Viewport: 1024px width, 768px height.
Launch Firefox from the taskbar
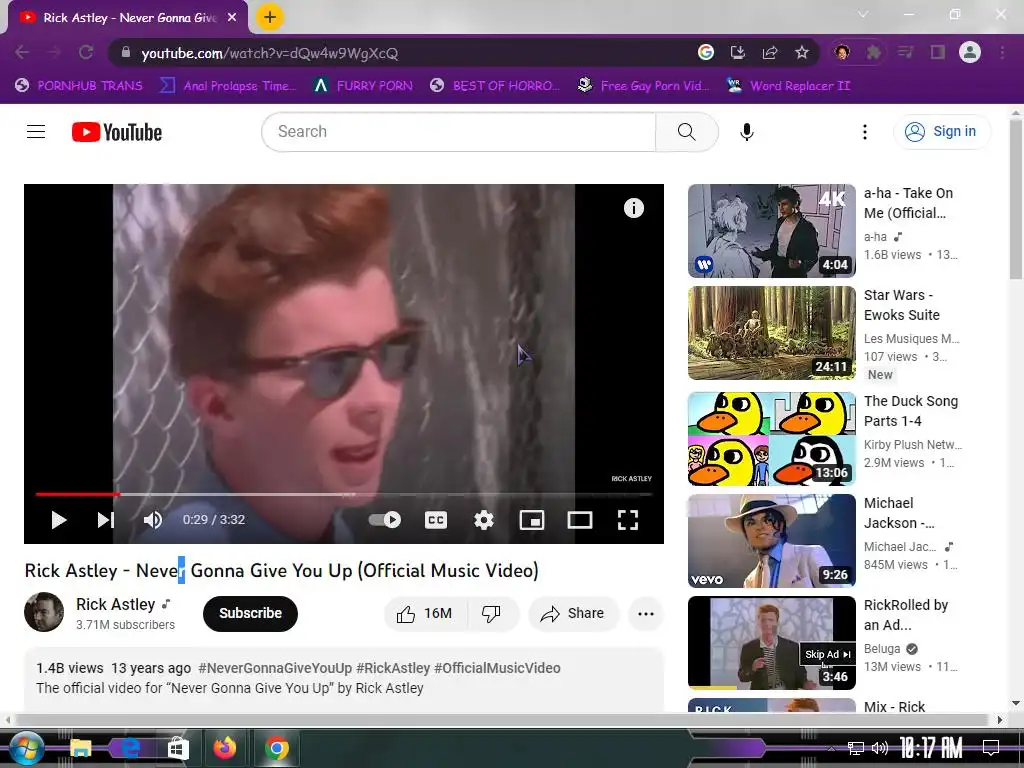pyautogui.click(x=225, y=748)
